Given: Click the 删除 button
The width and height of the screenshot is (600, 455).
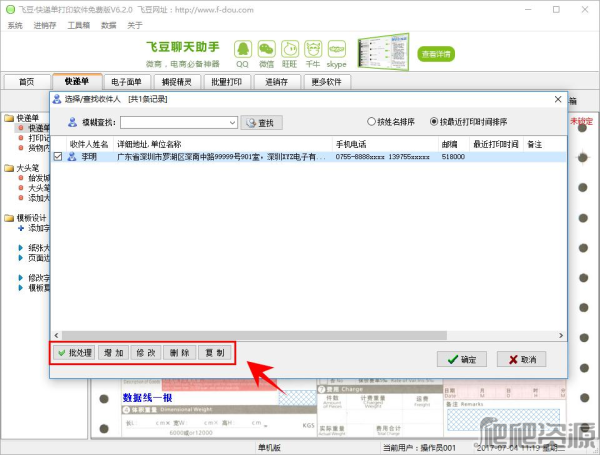Looking at the screenshot, I should (x=179, y=352).
